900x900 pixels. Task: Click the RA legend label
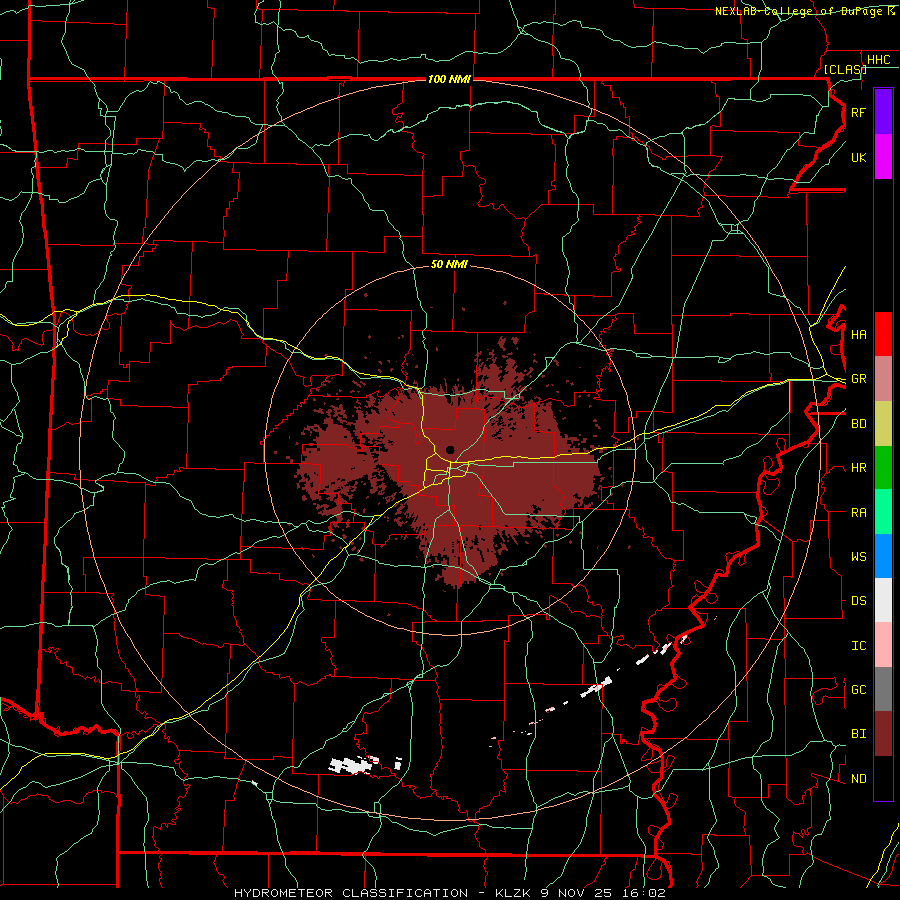[x=858, y=513]
